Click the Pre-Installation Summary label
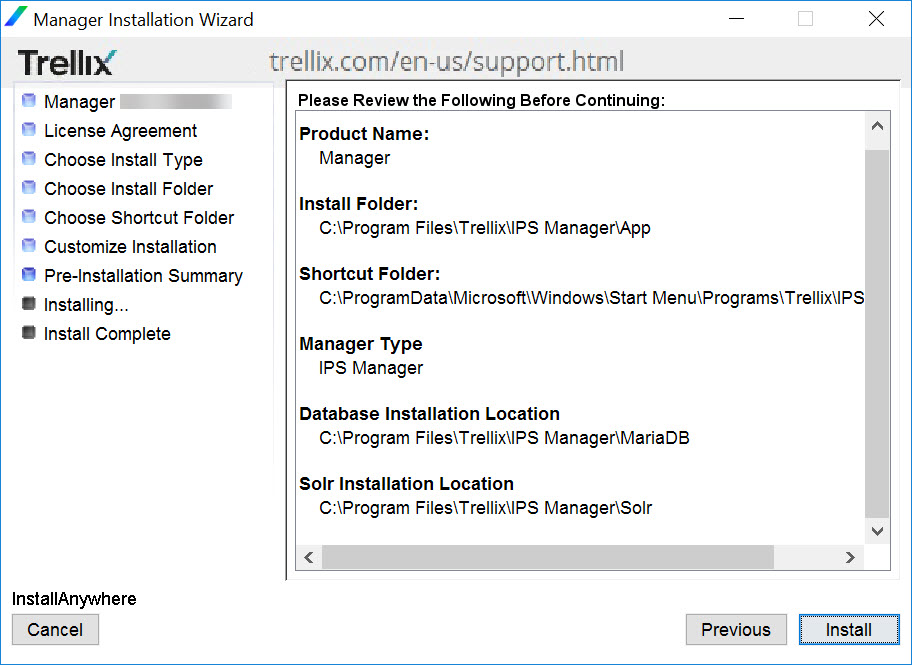The image size is (912, 665). coord(143,276)
